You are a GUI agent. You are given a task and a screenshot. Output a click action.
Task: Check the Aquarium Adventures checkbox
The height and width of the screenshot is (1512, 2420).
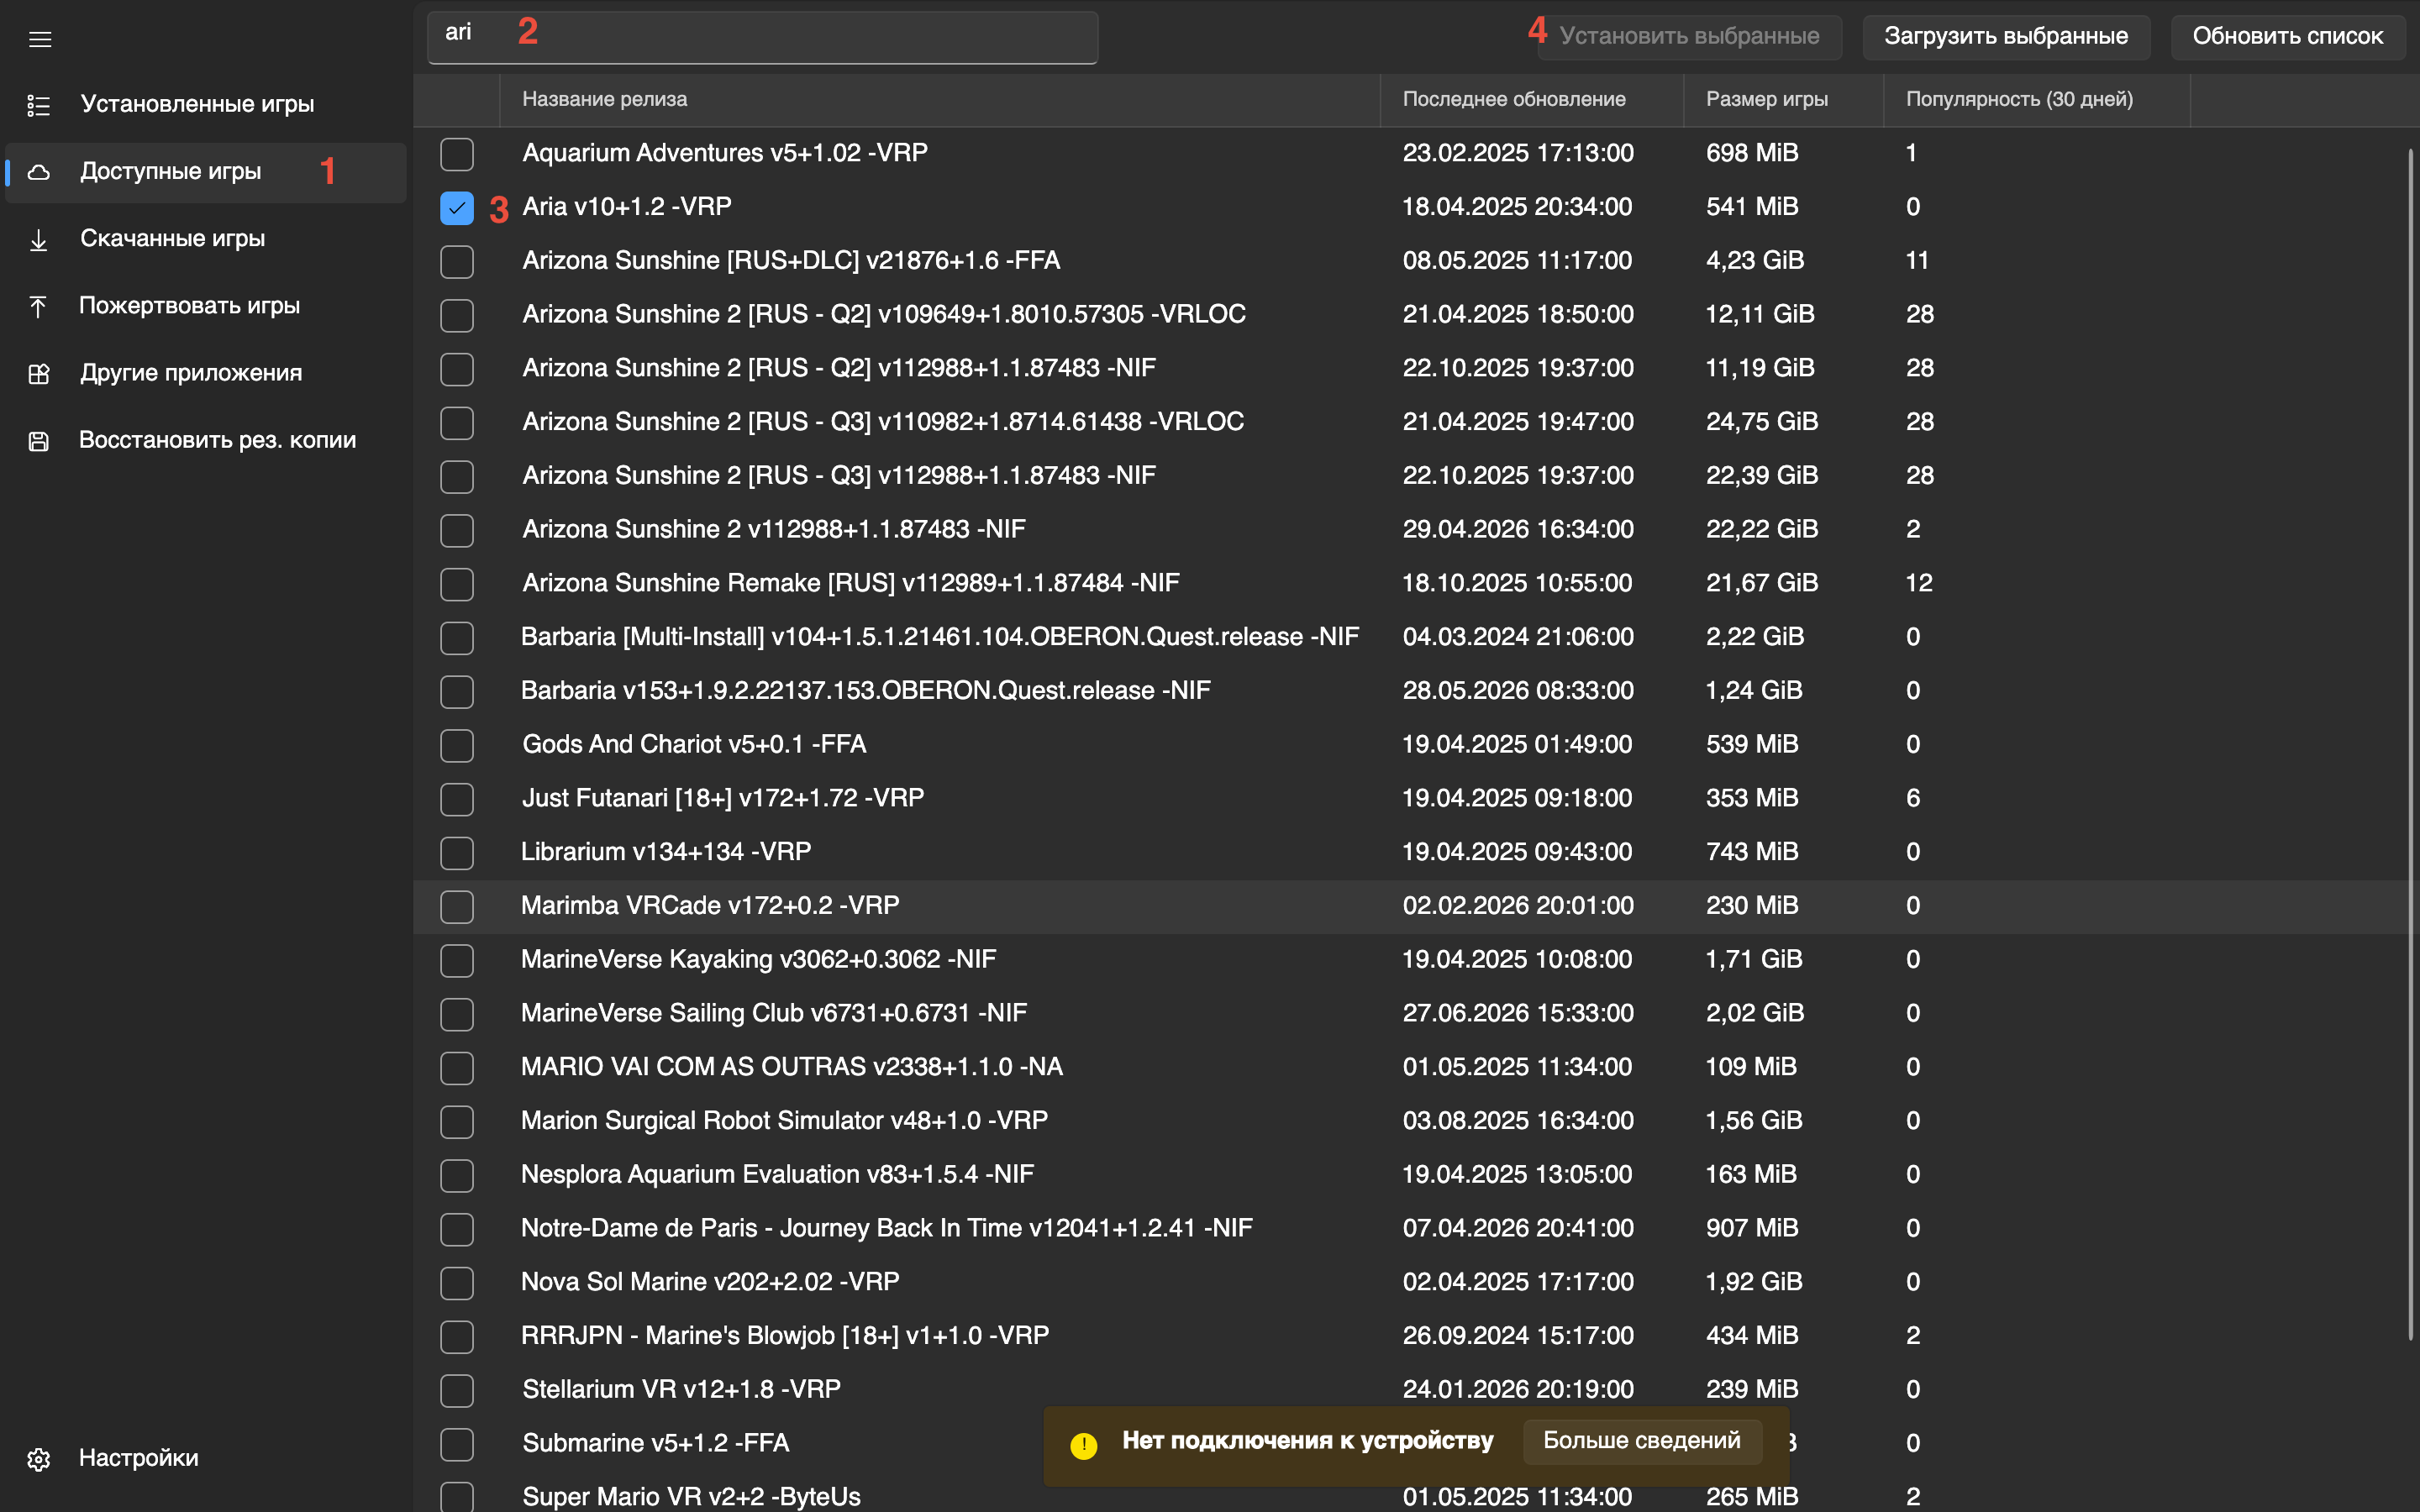coord(457,154)
